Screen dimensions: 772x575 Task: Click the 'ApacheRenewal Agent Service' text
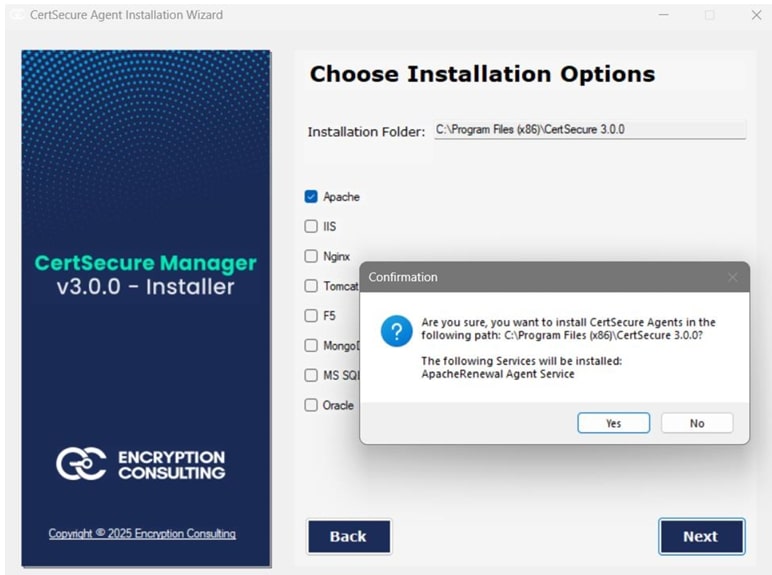coord(498,374)
